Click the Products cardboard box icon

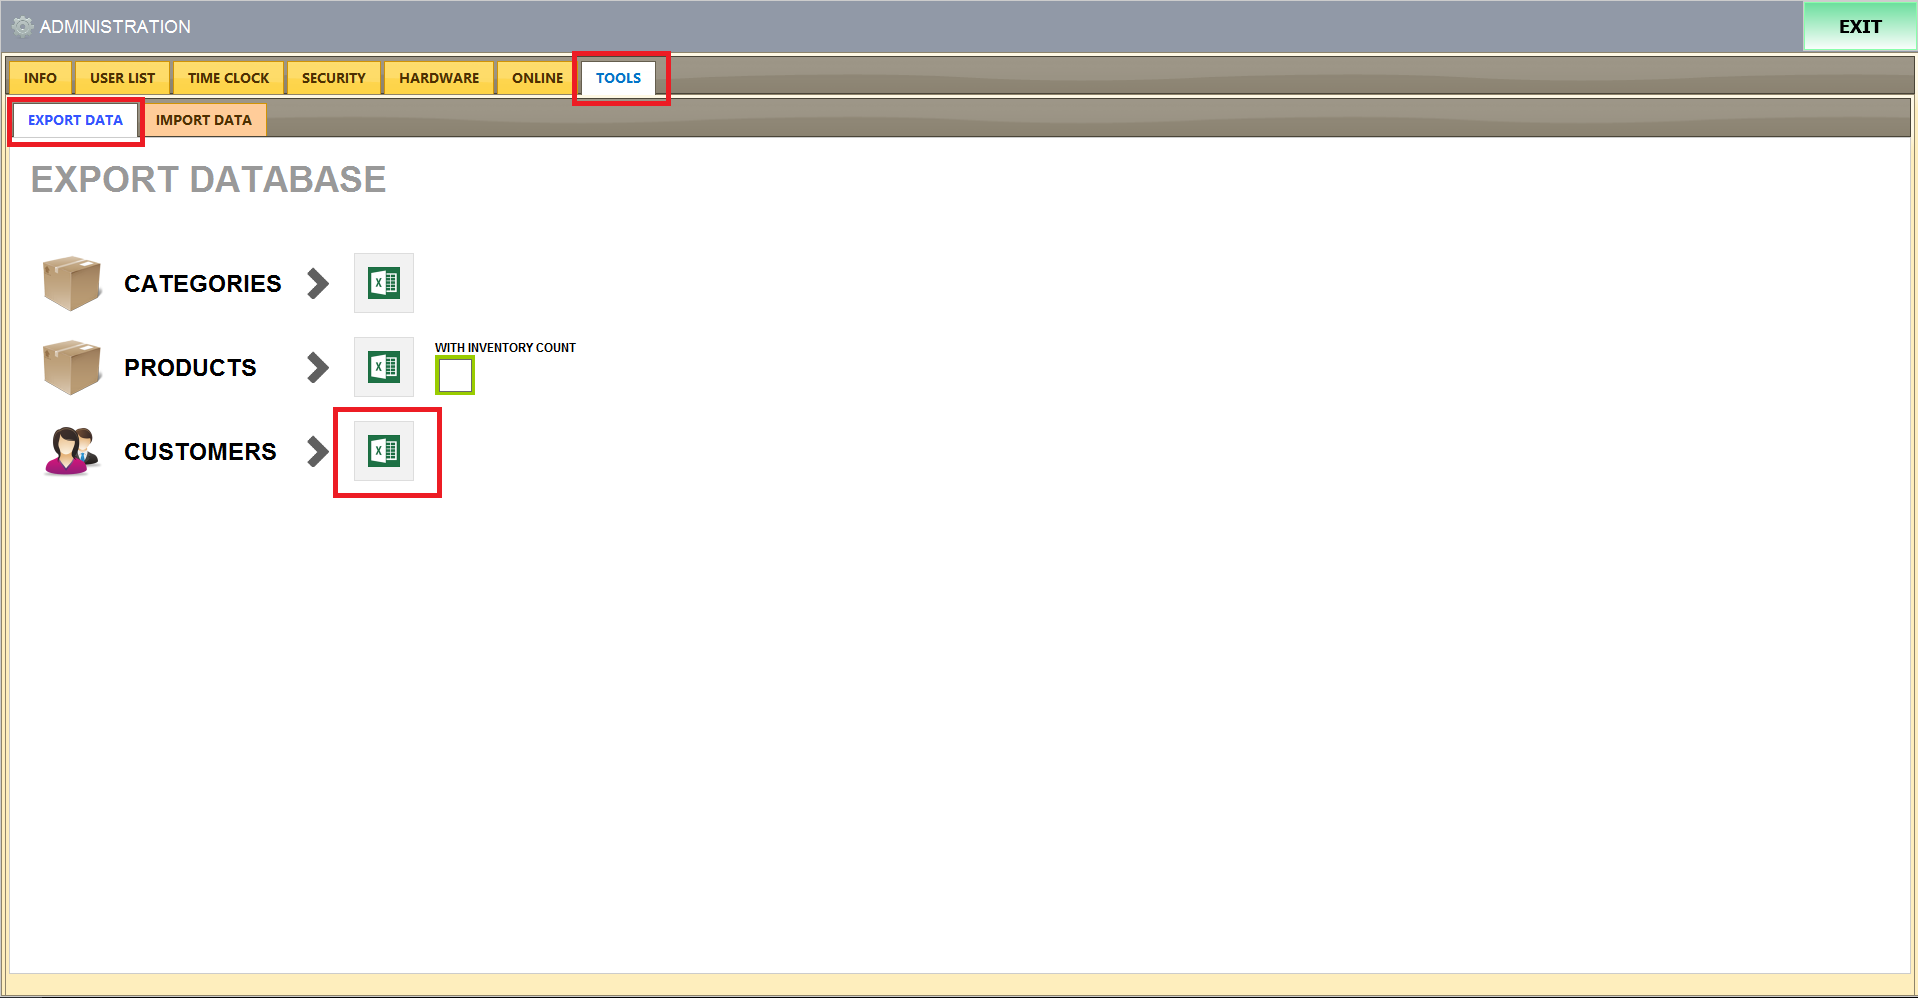coord(72,367)
